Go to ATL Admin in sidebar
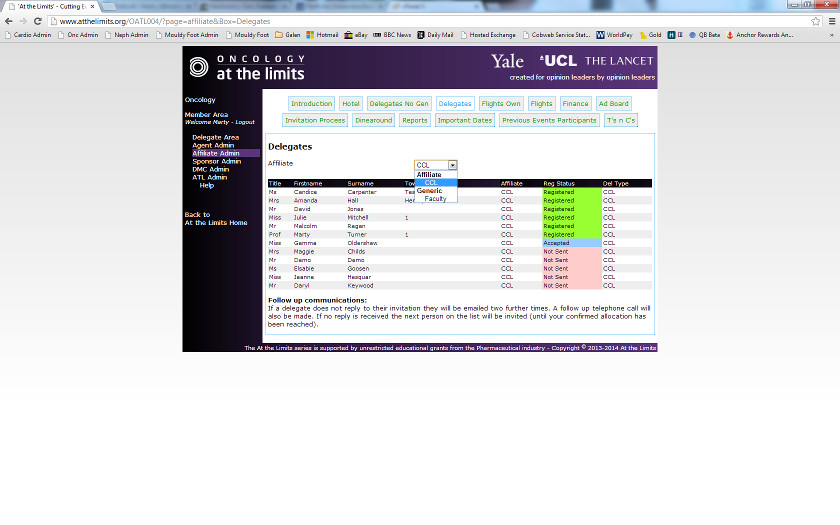This screenshot has width=840, height=525. [x=209, y=177]
